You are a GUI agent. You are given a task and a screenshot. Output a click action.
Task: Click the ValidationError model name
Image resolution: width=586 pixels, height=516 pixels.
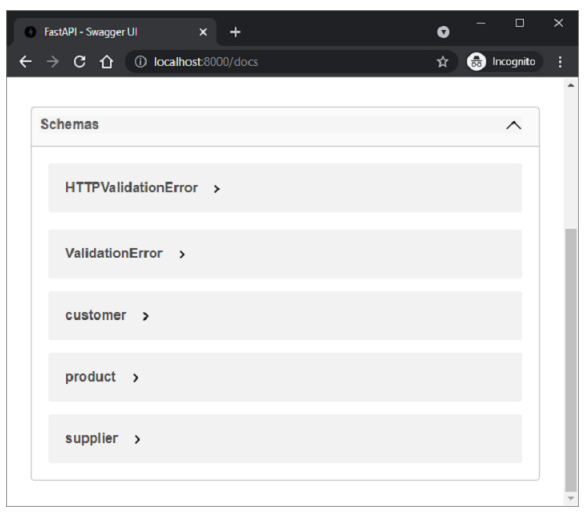click(x=114, y=253)
